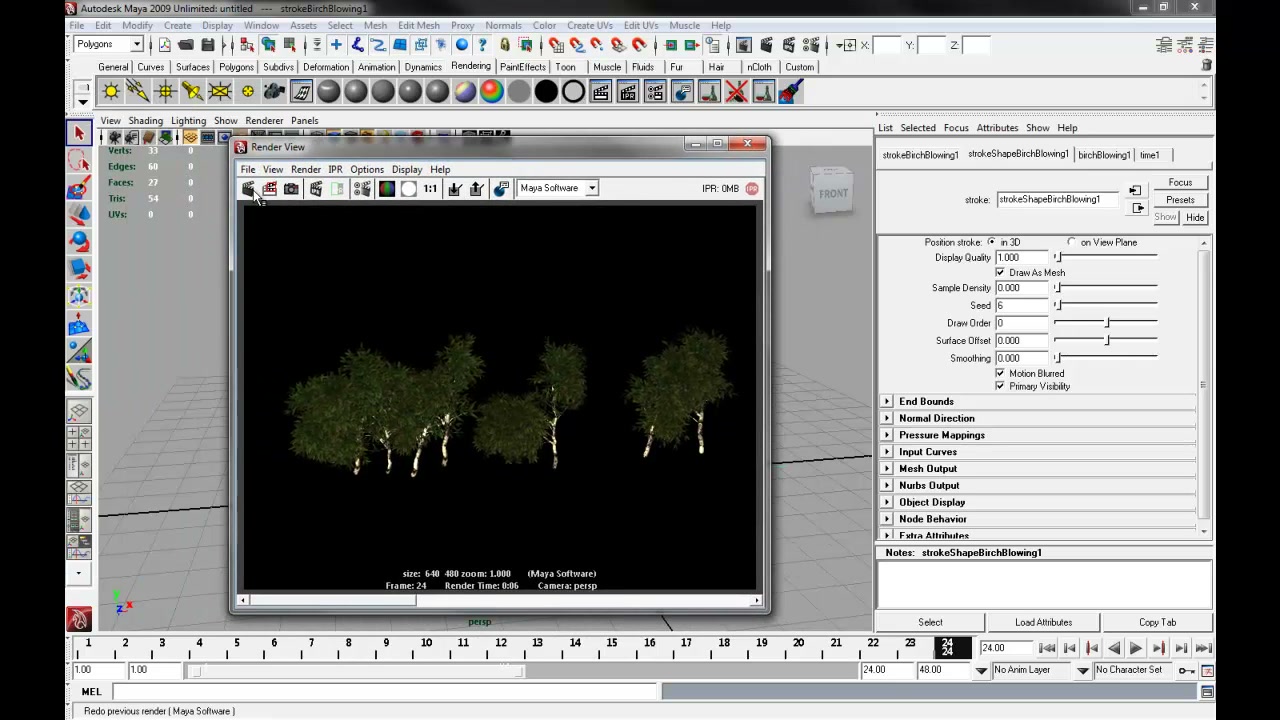Click the lock selection padlock icon

[x=505, y=45]
